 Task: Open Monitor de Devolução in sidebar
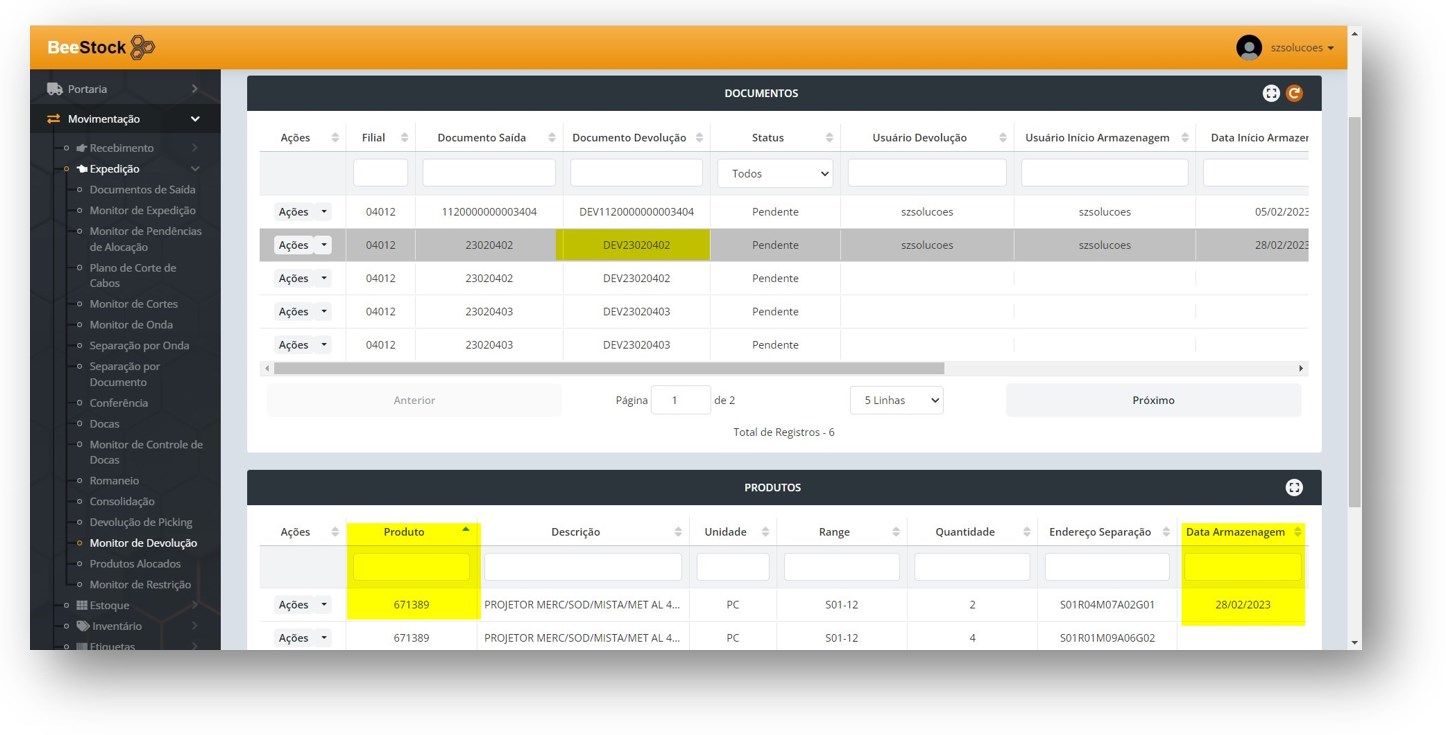coord(143,543)
